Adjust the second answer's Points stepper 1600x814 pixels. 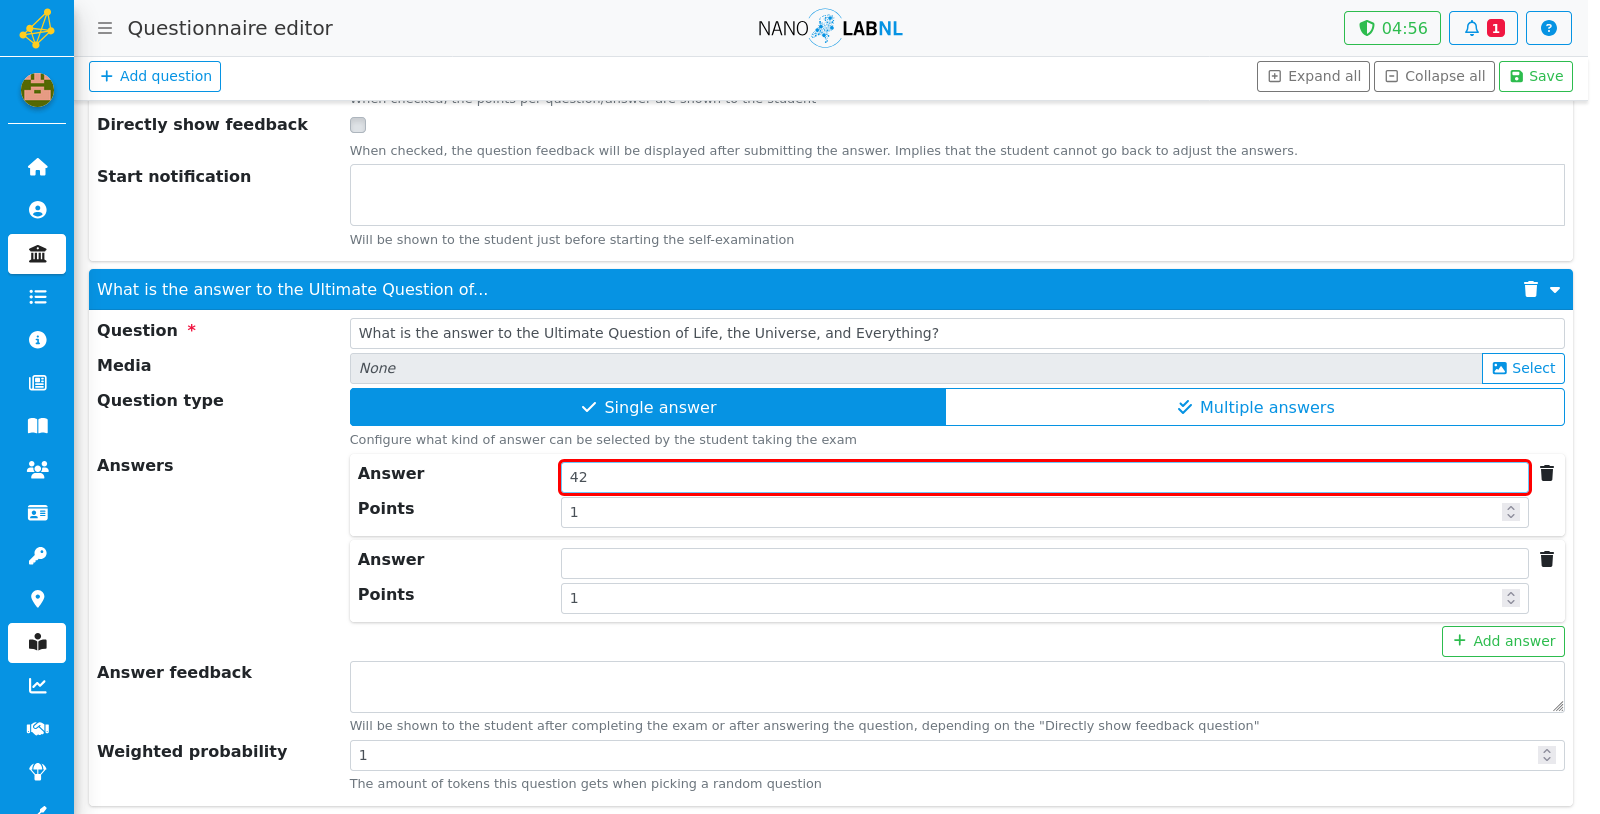pyautogui.click(x=1511, y=598)
